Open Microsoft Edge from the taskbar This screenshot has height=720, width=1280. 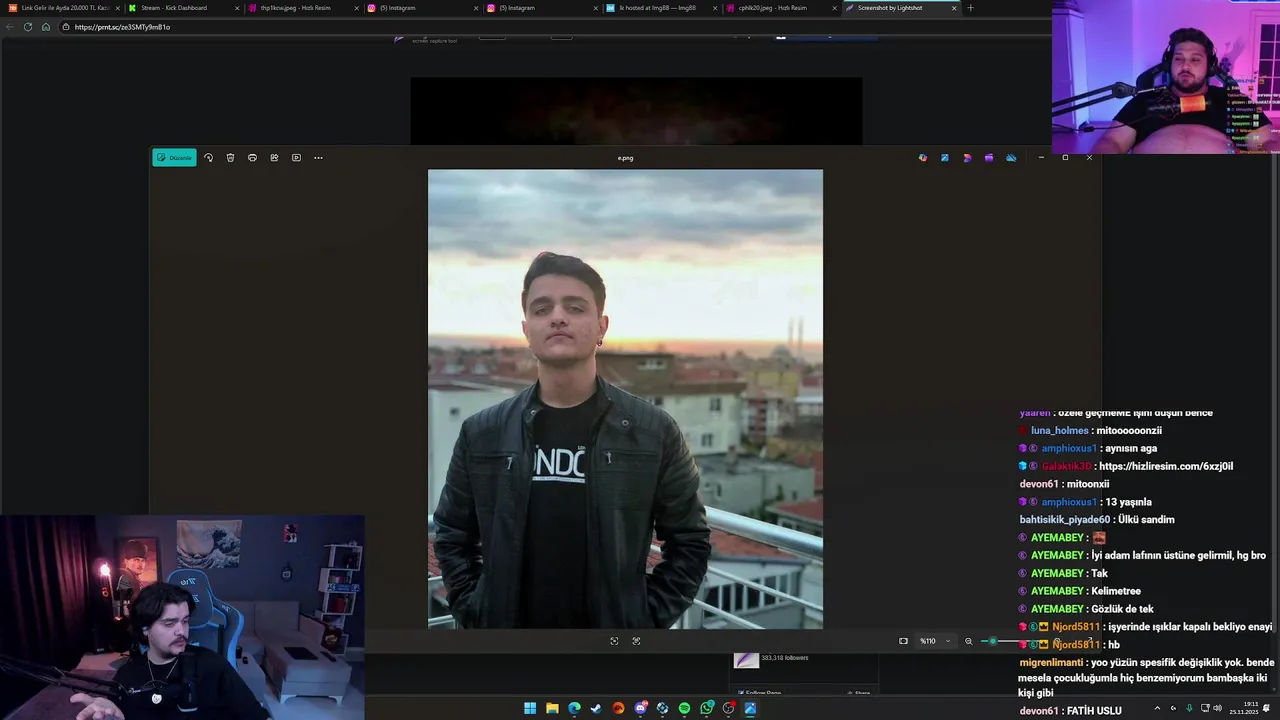(574, 709)
